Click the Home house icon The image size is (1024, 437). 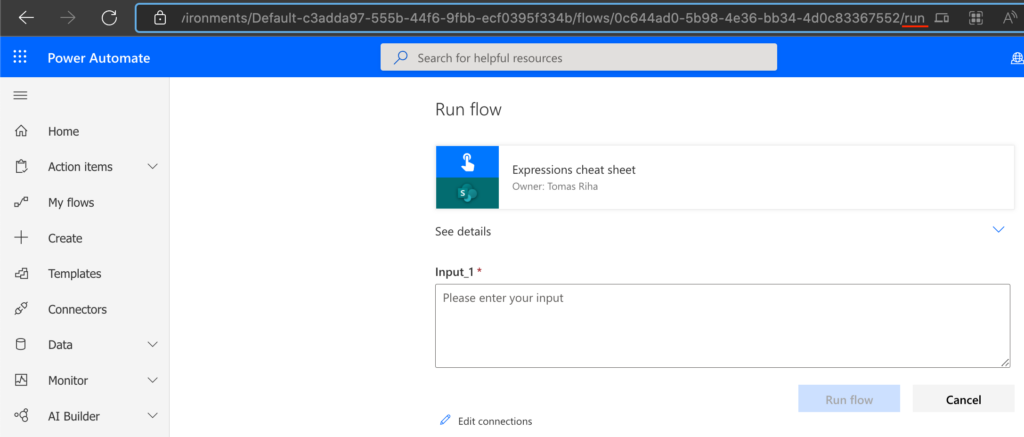tap(21, 131)
